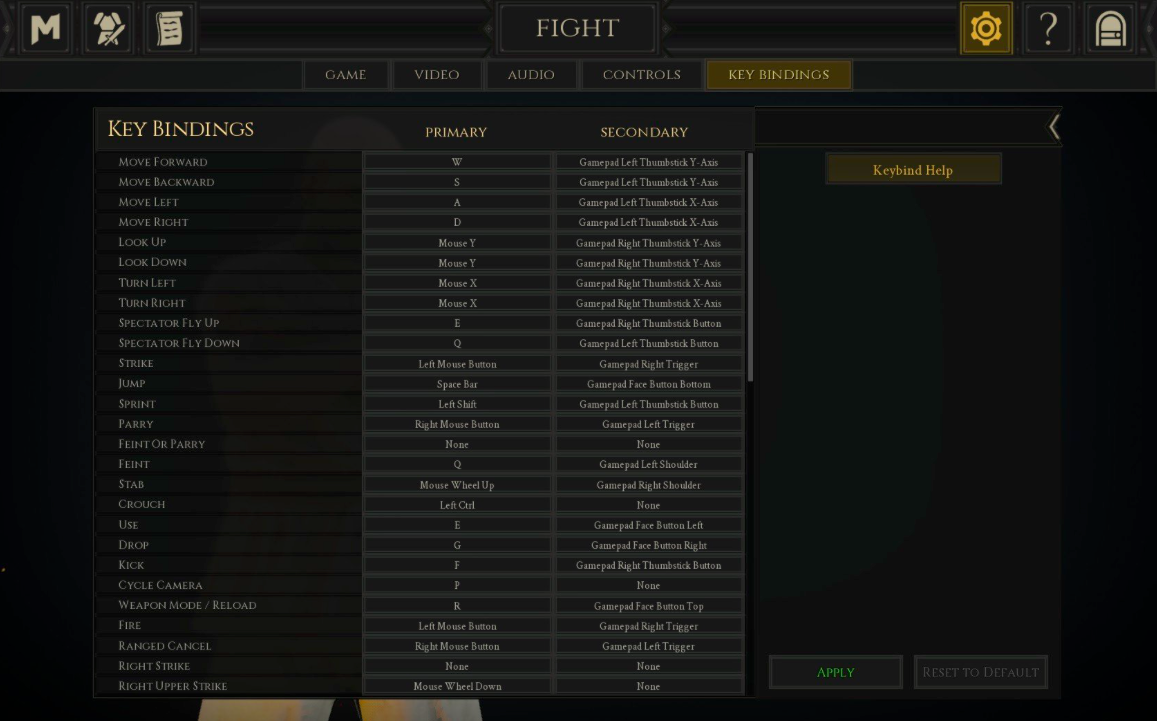1157x721 pixels.
Task: Switch to the Video settings tab
Action: coord(437,75)
